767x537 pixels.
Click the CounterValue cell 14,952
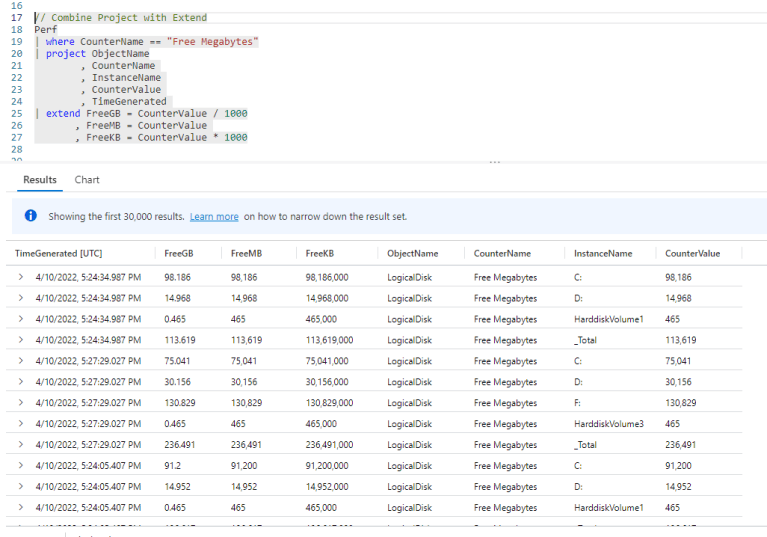tap(678, 487)
